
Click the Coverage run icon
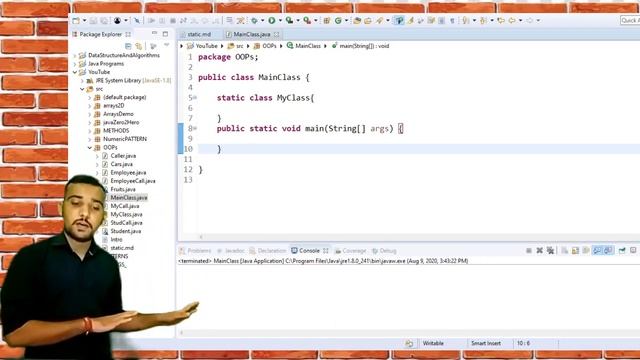tap(289, 20)
